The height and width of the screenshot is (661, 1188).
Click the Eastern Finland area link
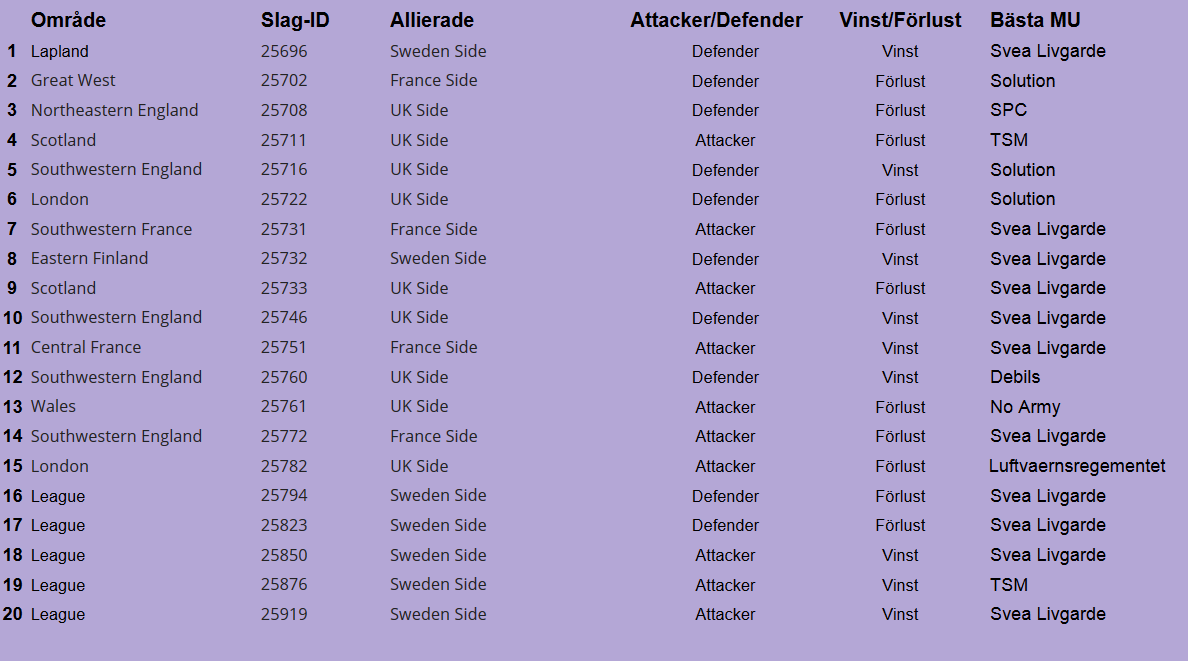pos(89,258)
